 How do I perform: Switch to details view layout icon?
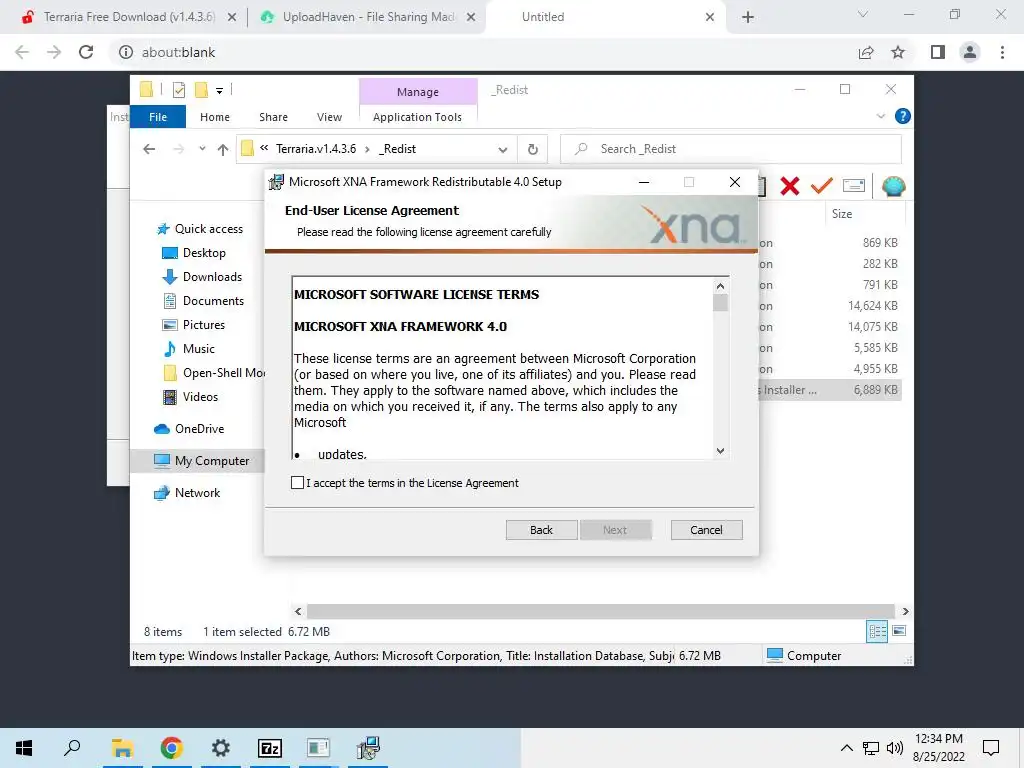(877, 631)
